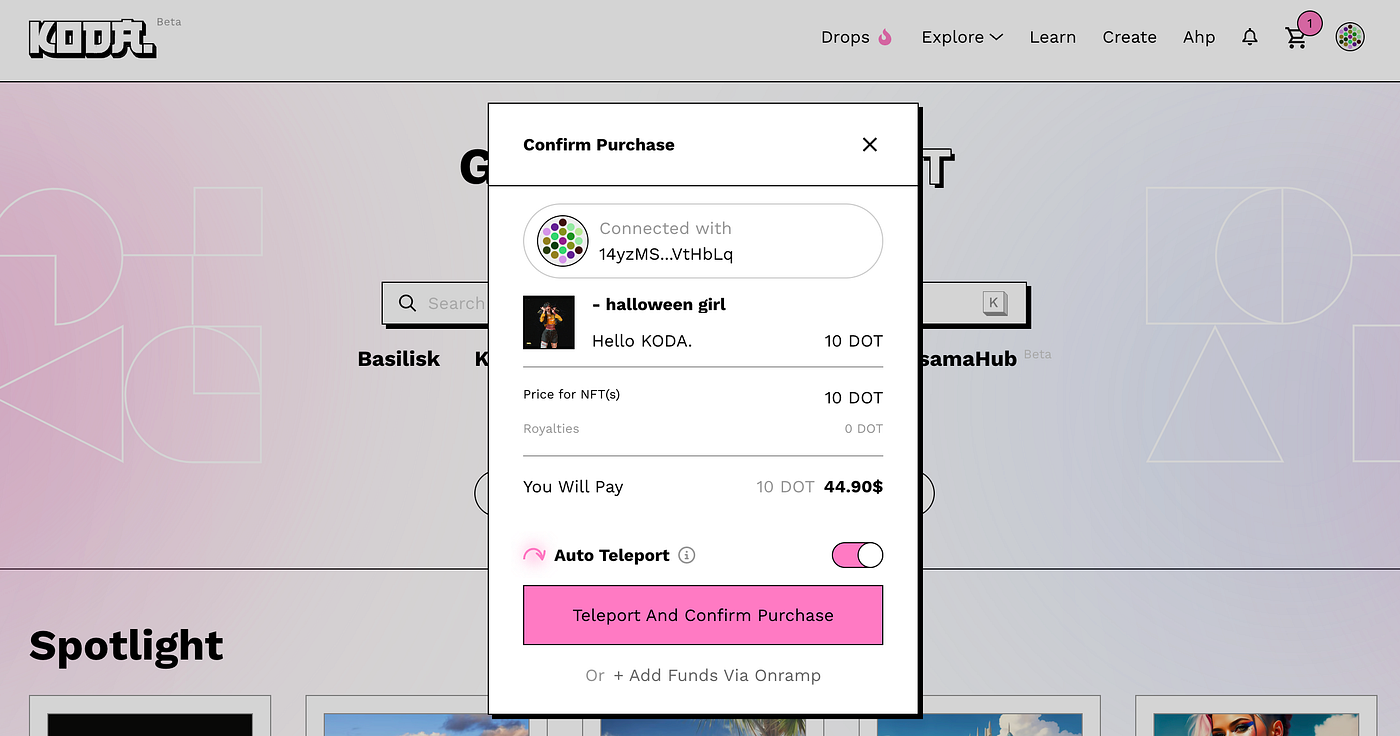Image resolution: width=1400 pixels, height=736 pixels.
Task: Click Add Funds Via Onramp link
Action: click(x=716, y=675)
